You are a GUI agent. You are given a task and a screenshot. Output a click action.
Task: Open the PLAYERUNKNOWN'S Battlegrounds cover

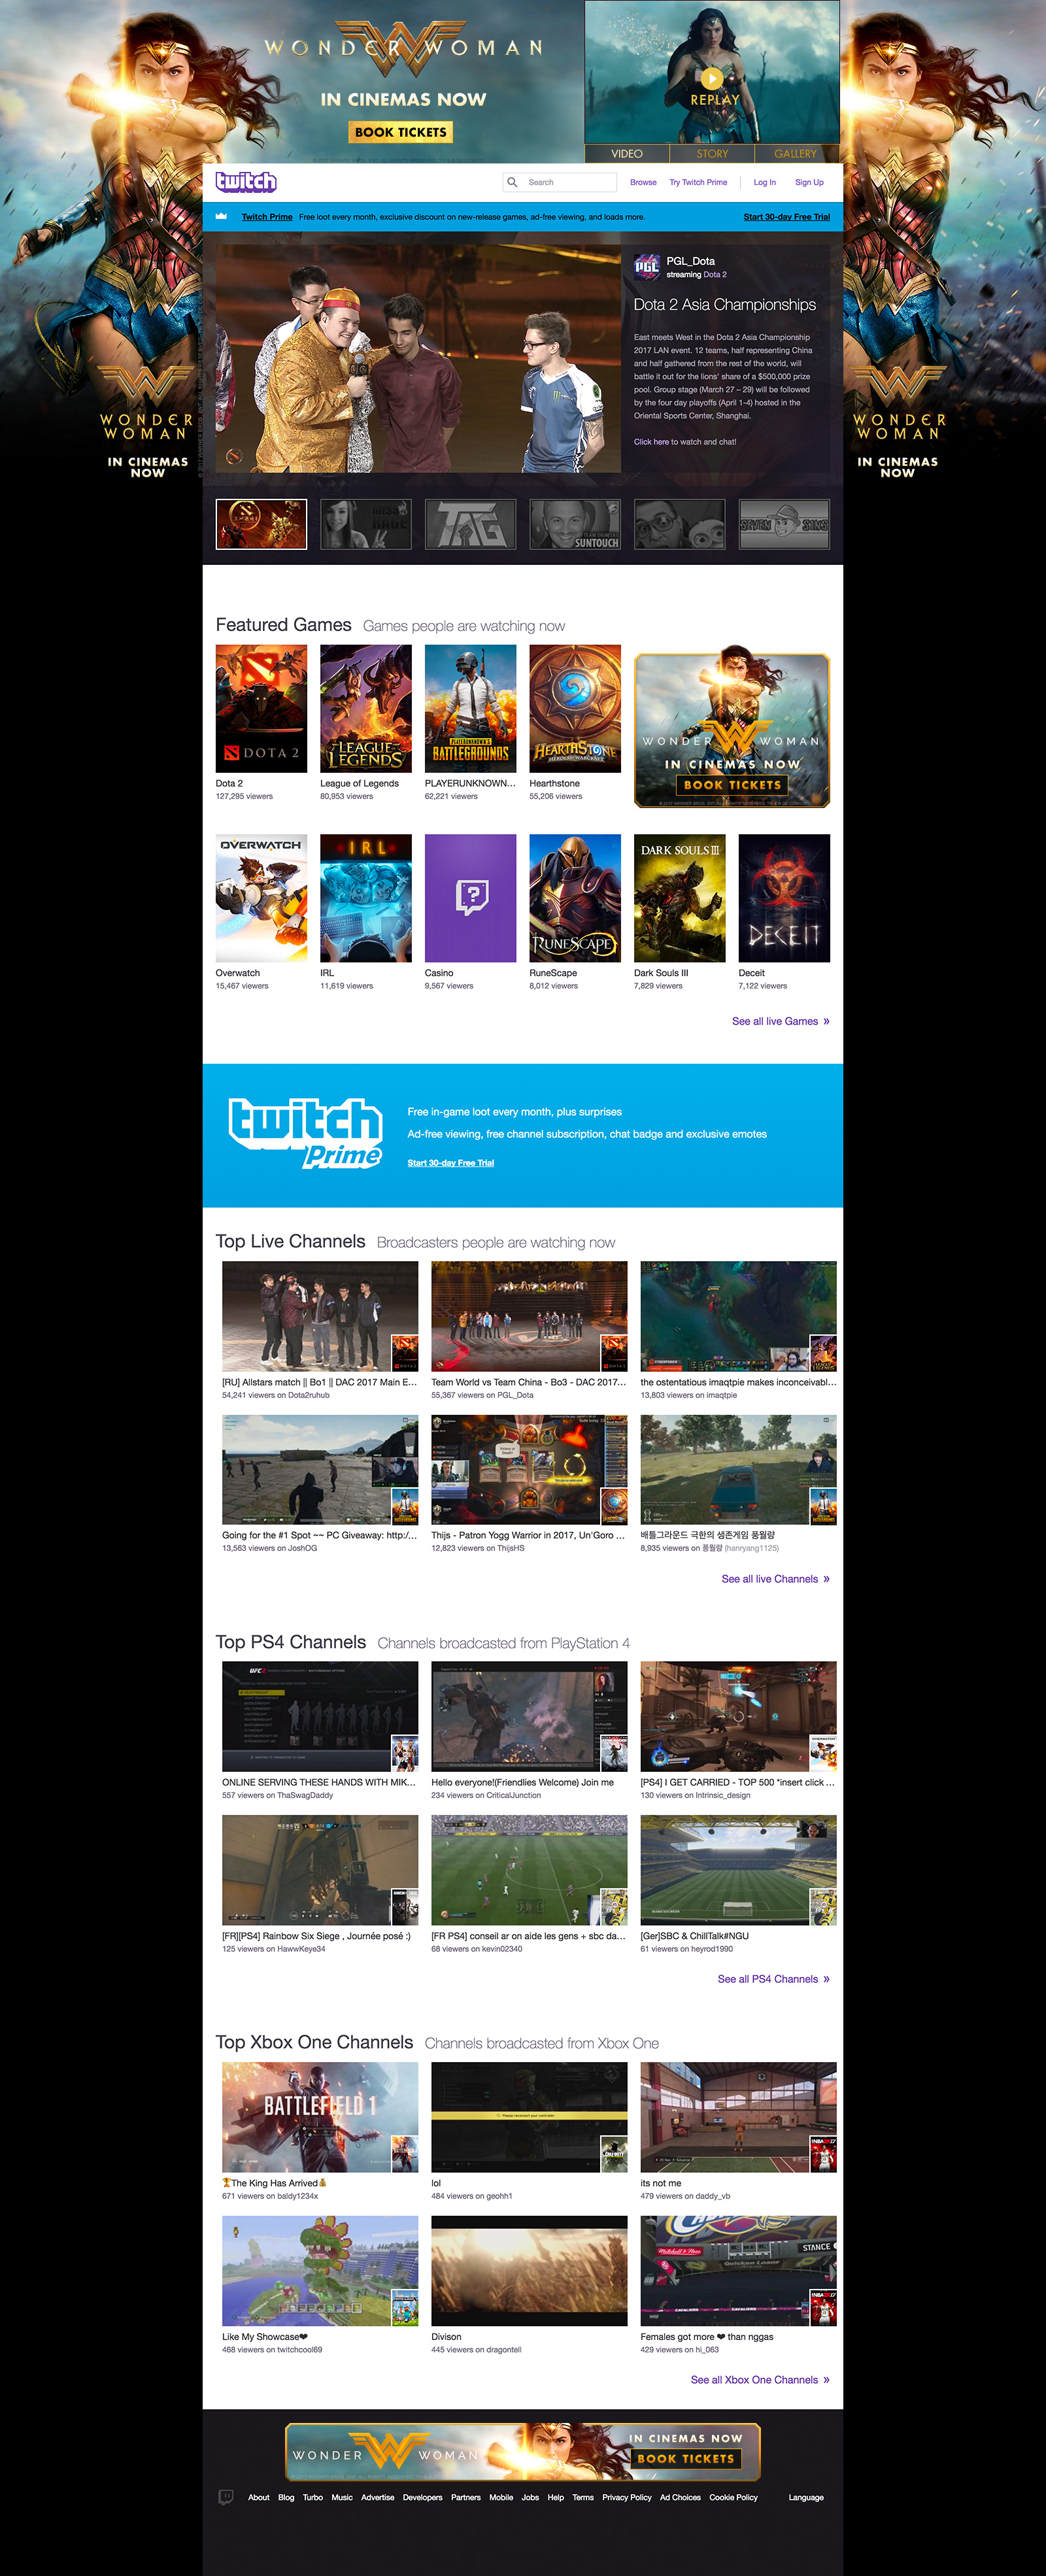(x=471, y=708)
